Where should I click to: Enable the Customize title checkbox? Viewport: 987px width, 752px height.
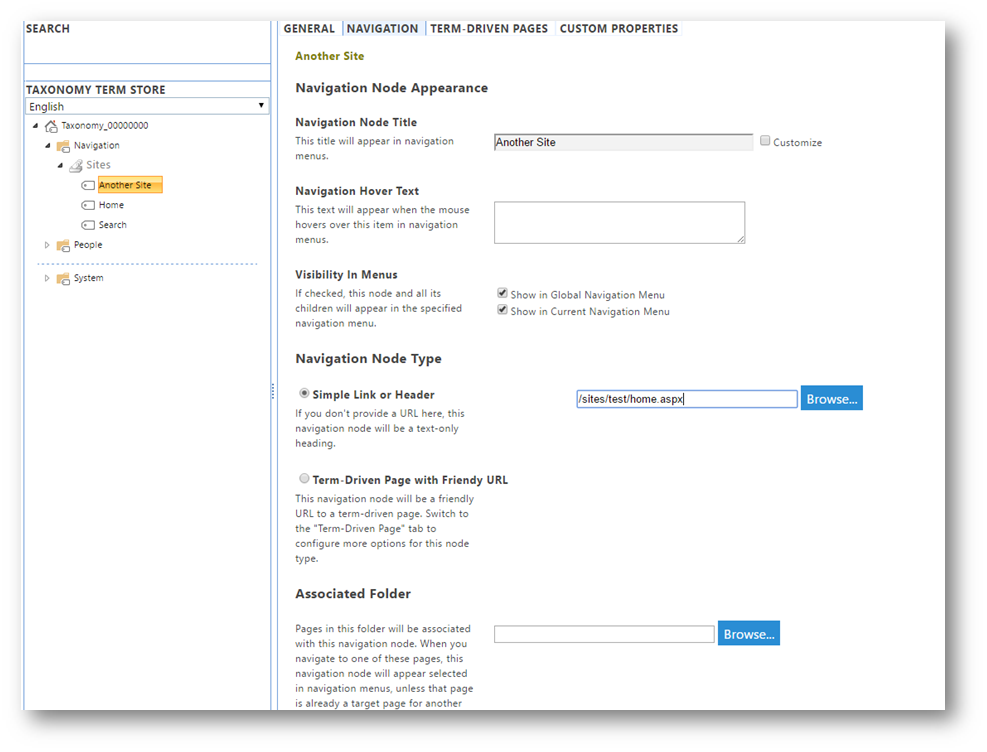(x=765, y=141)
